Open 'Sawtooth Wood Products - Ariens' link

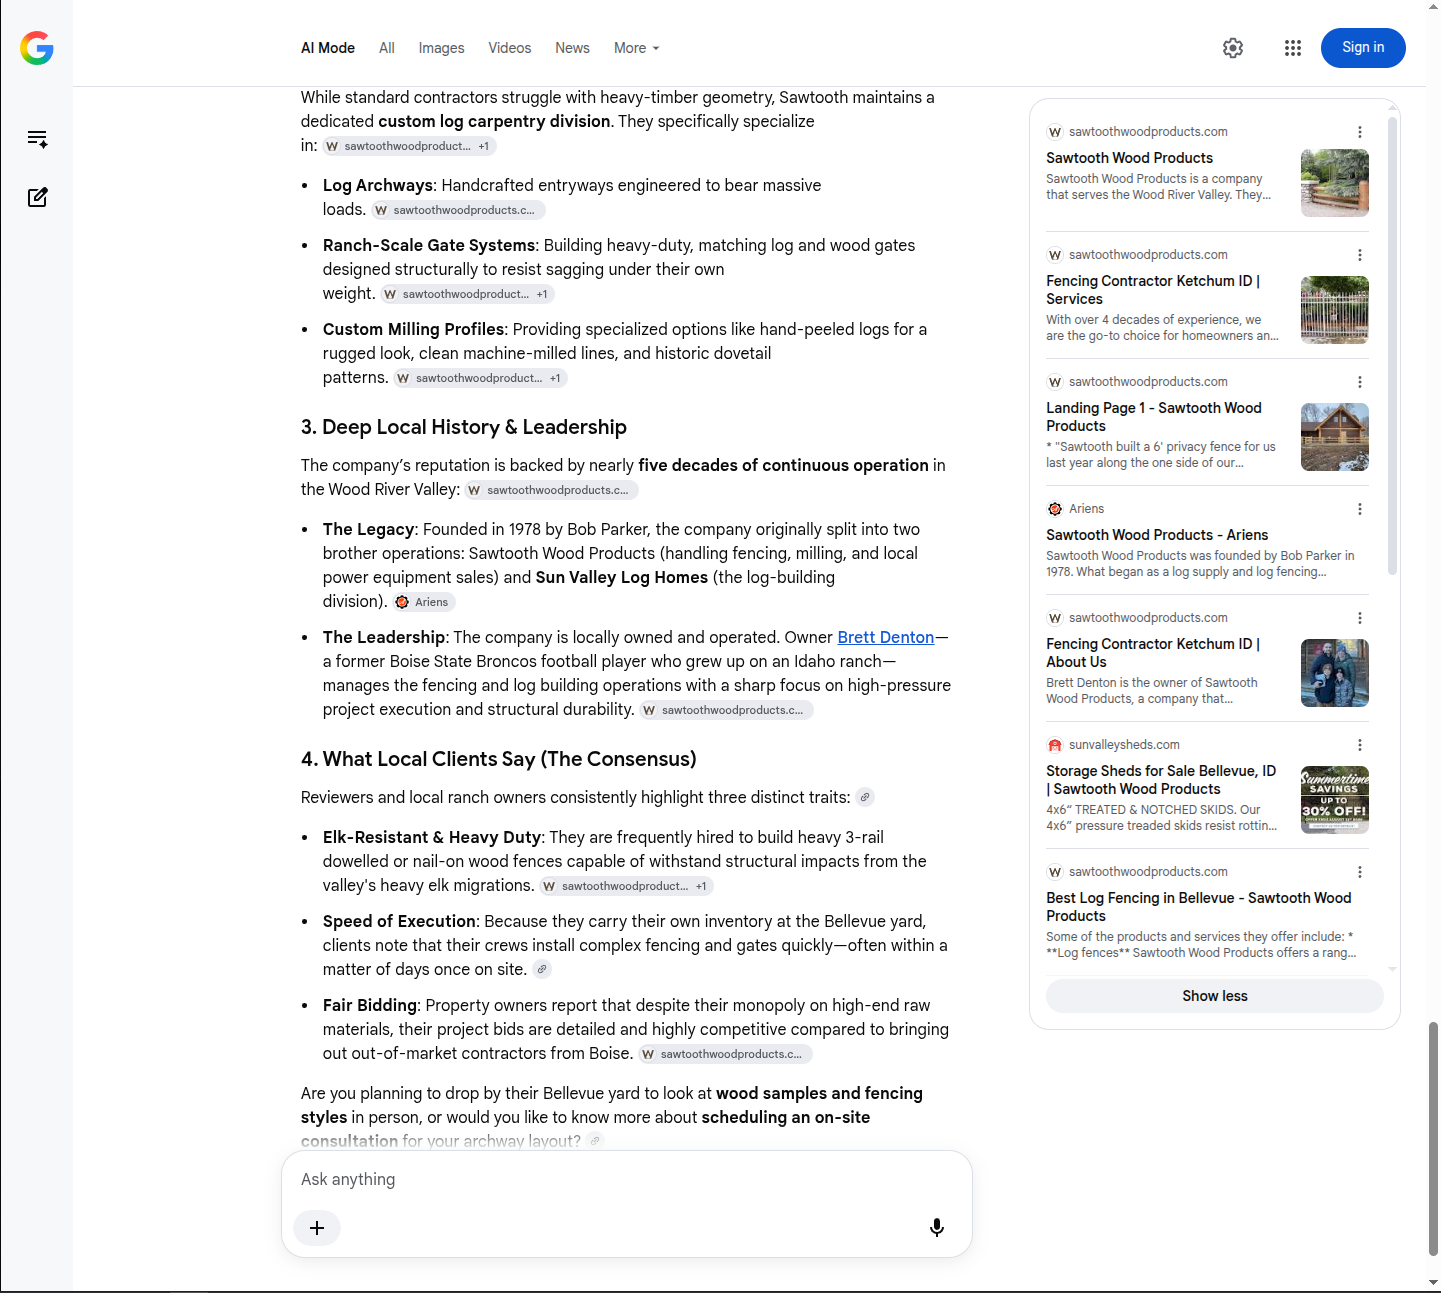[1157, 535]
